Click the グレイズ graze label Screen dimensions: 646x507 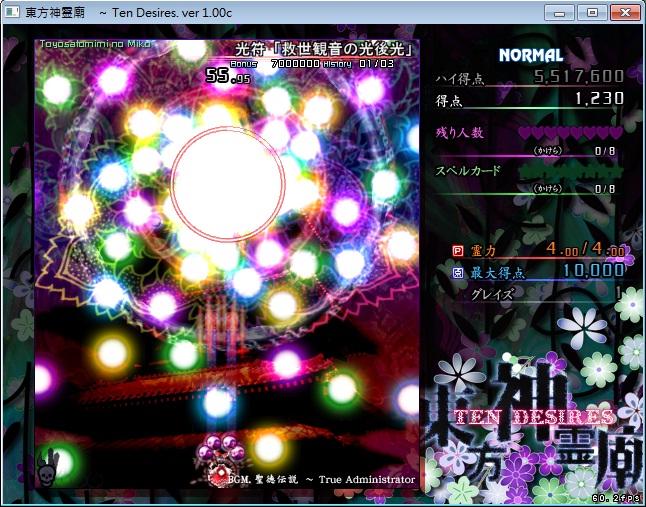[x=492, y=294]
